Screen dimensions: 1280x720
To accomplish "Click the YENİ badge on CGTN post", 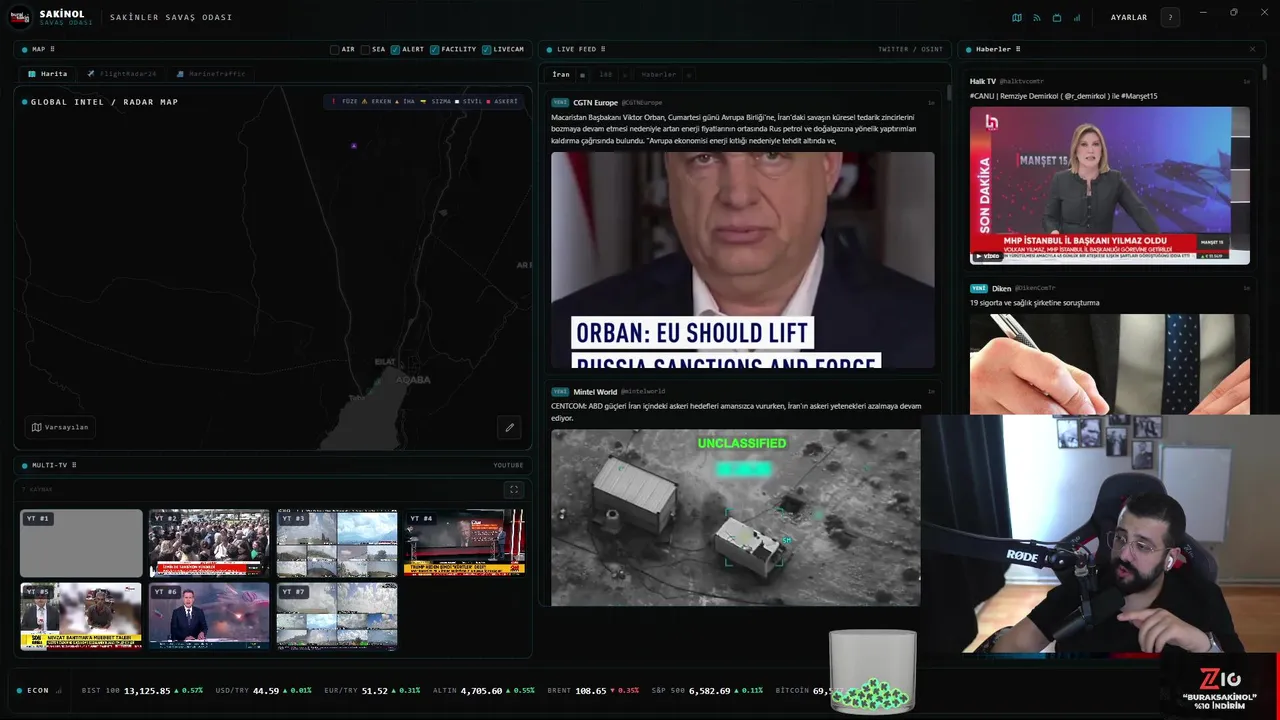I will pyautogui.click(x=560, y=102).
